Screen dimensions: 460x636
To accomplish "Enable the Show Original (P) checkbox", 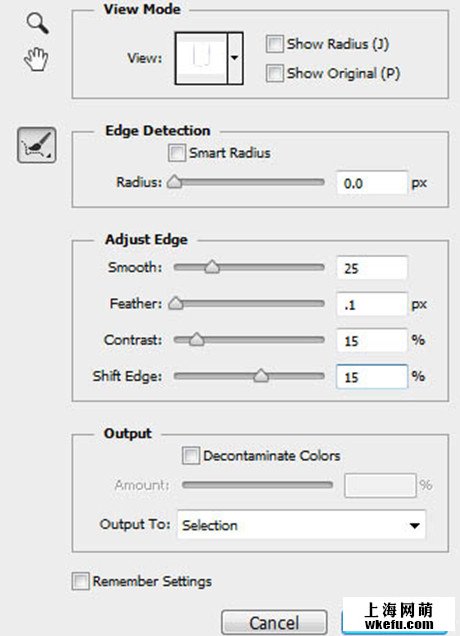I will [x=274, y=73].
